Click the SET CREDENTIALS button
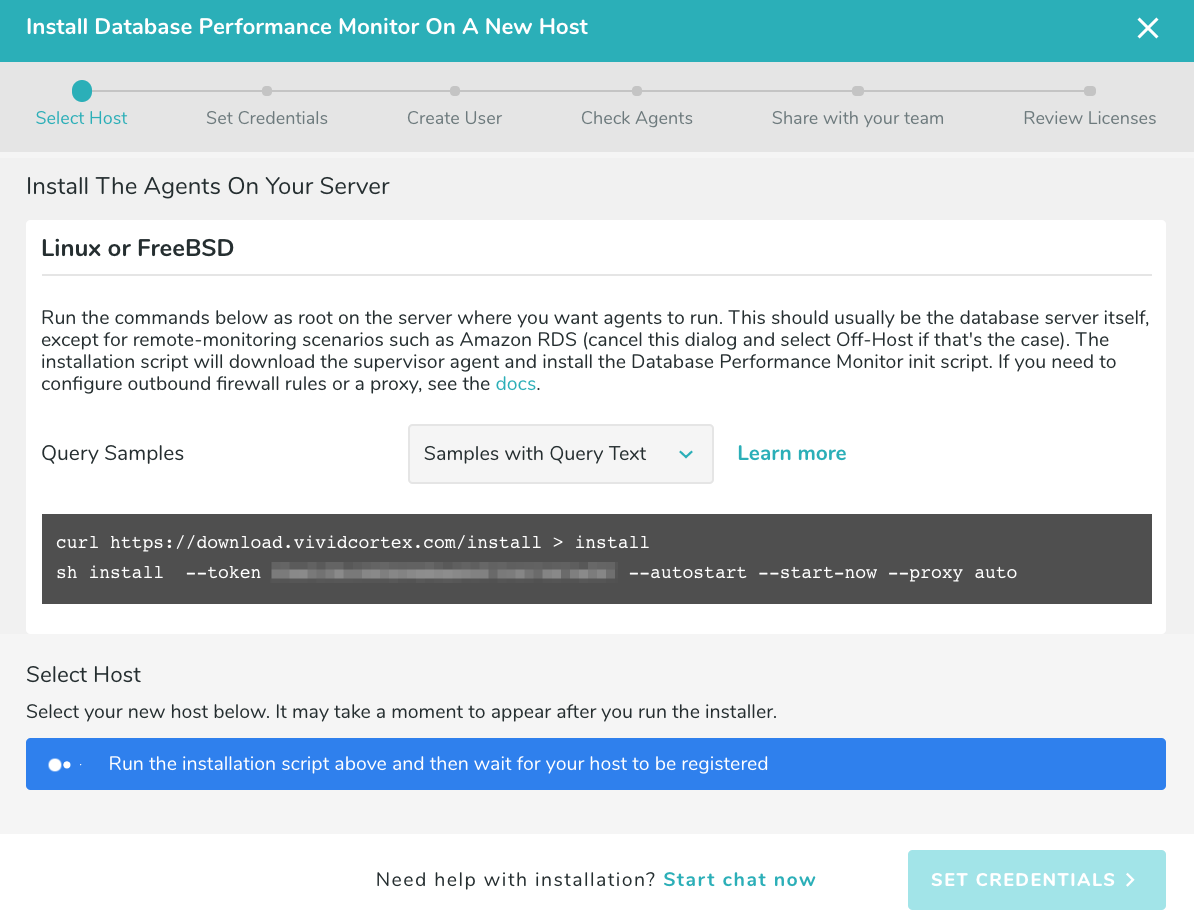This screenshot has width=1194, height=922. pyautogui.click(x=1036, y=879)
